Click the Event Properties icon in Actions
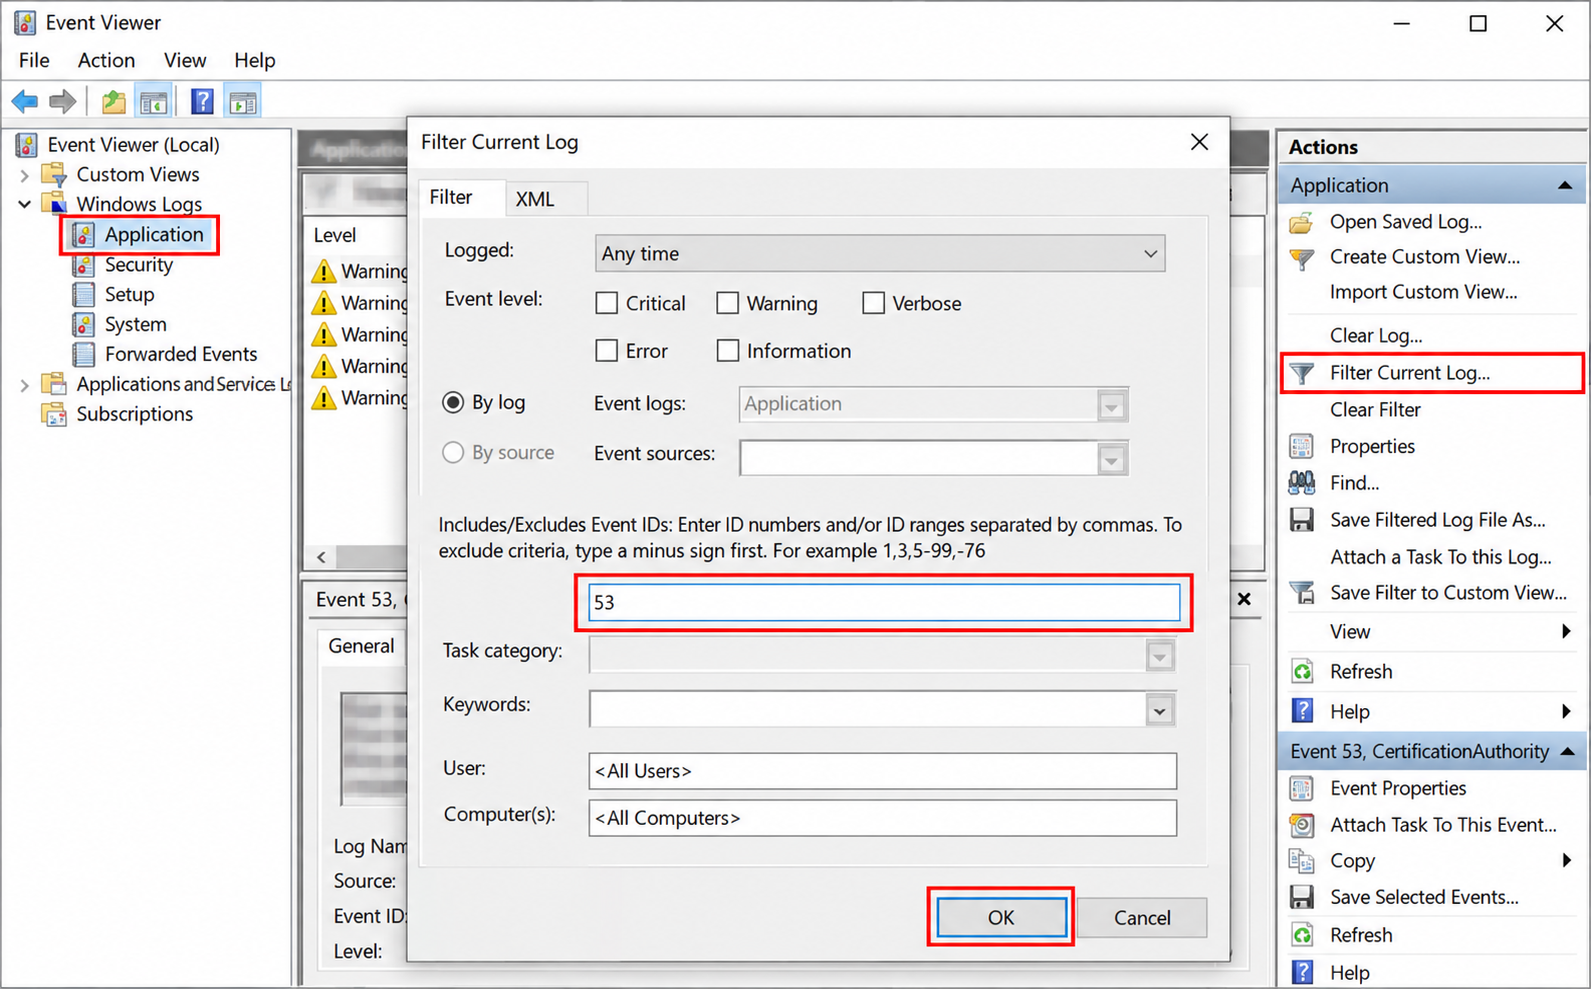The image size is (1591, 989). tap(1301, 788)
